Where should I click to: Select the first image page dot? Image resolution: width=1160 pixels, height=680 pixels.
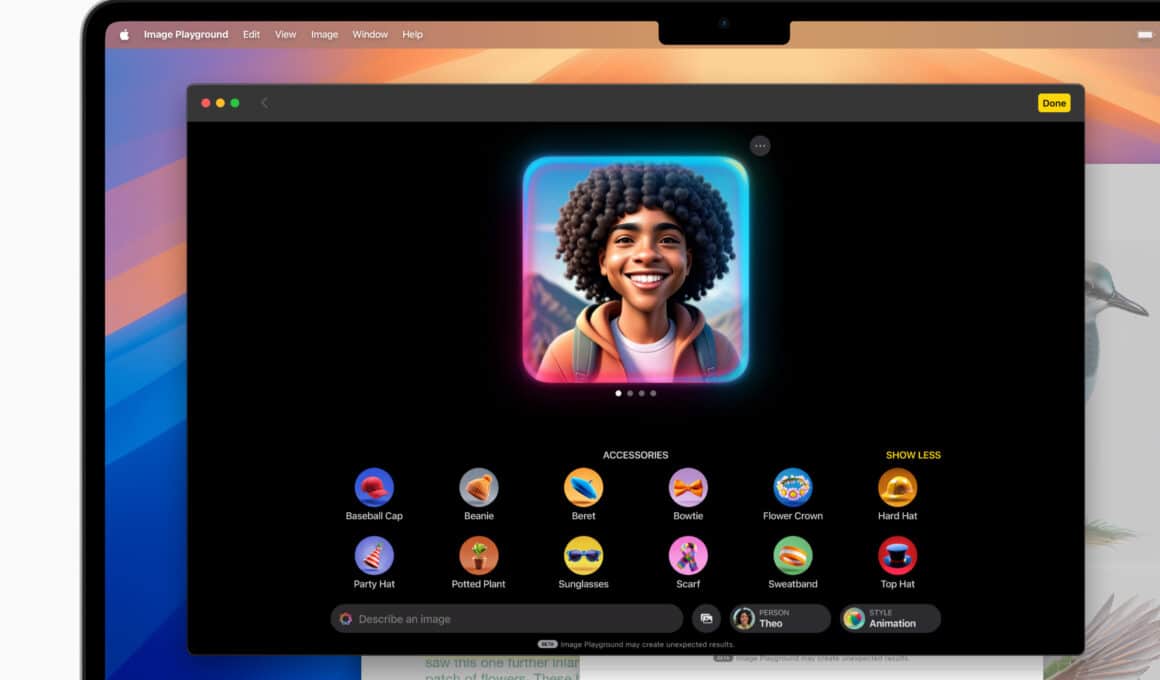coord(618,394)
